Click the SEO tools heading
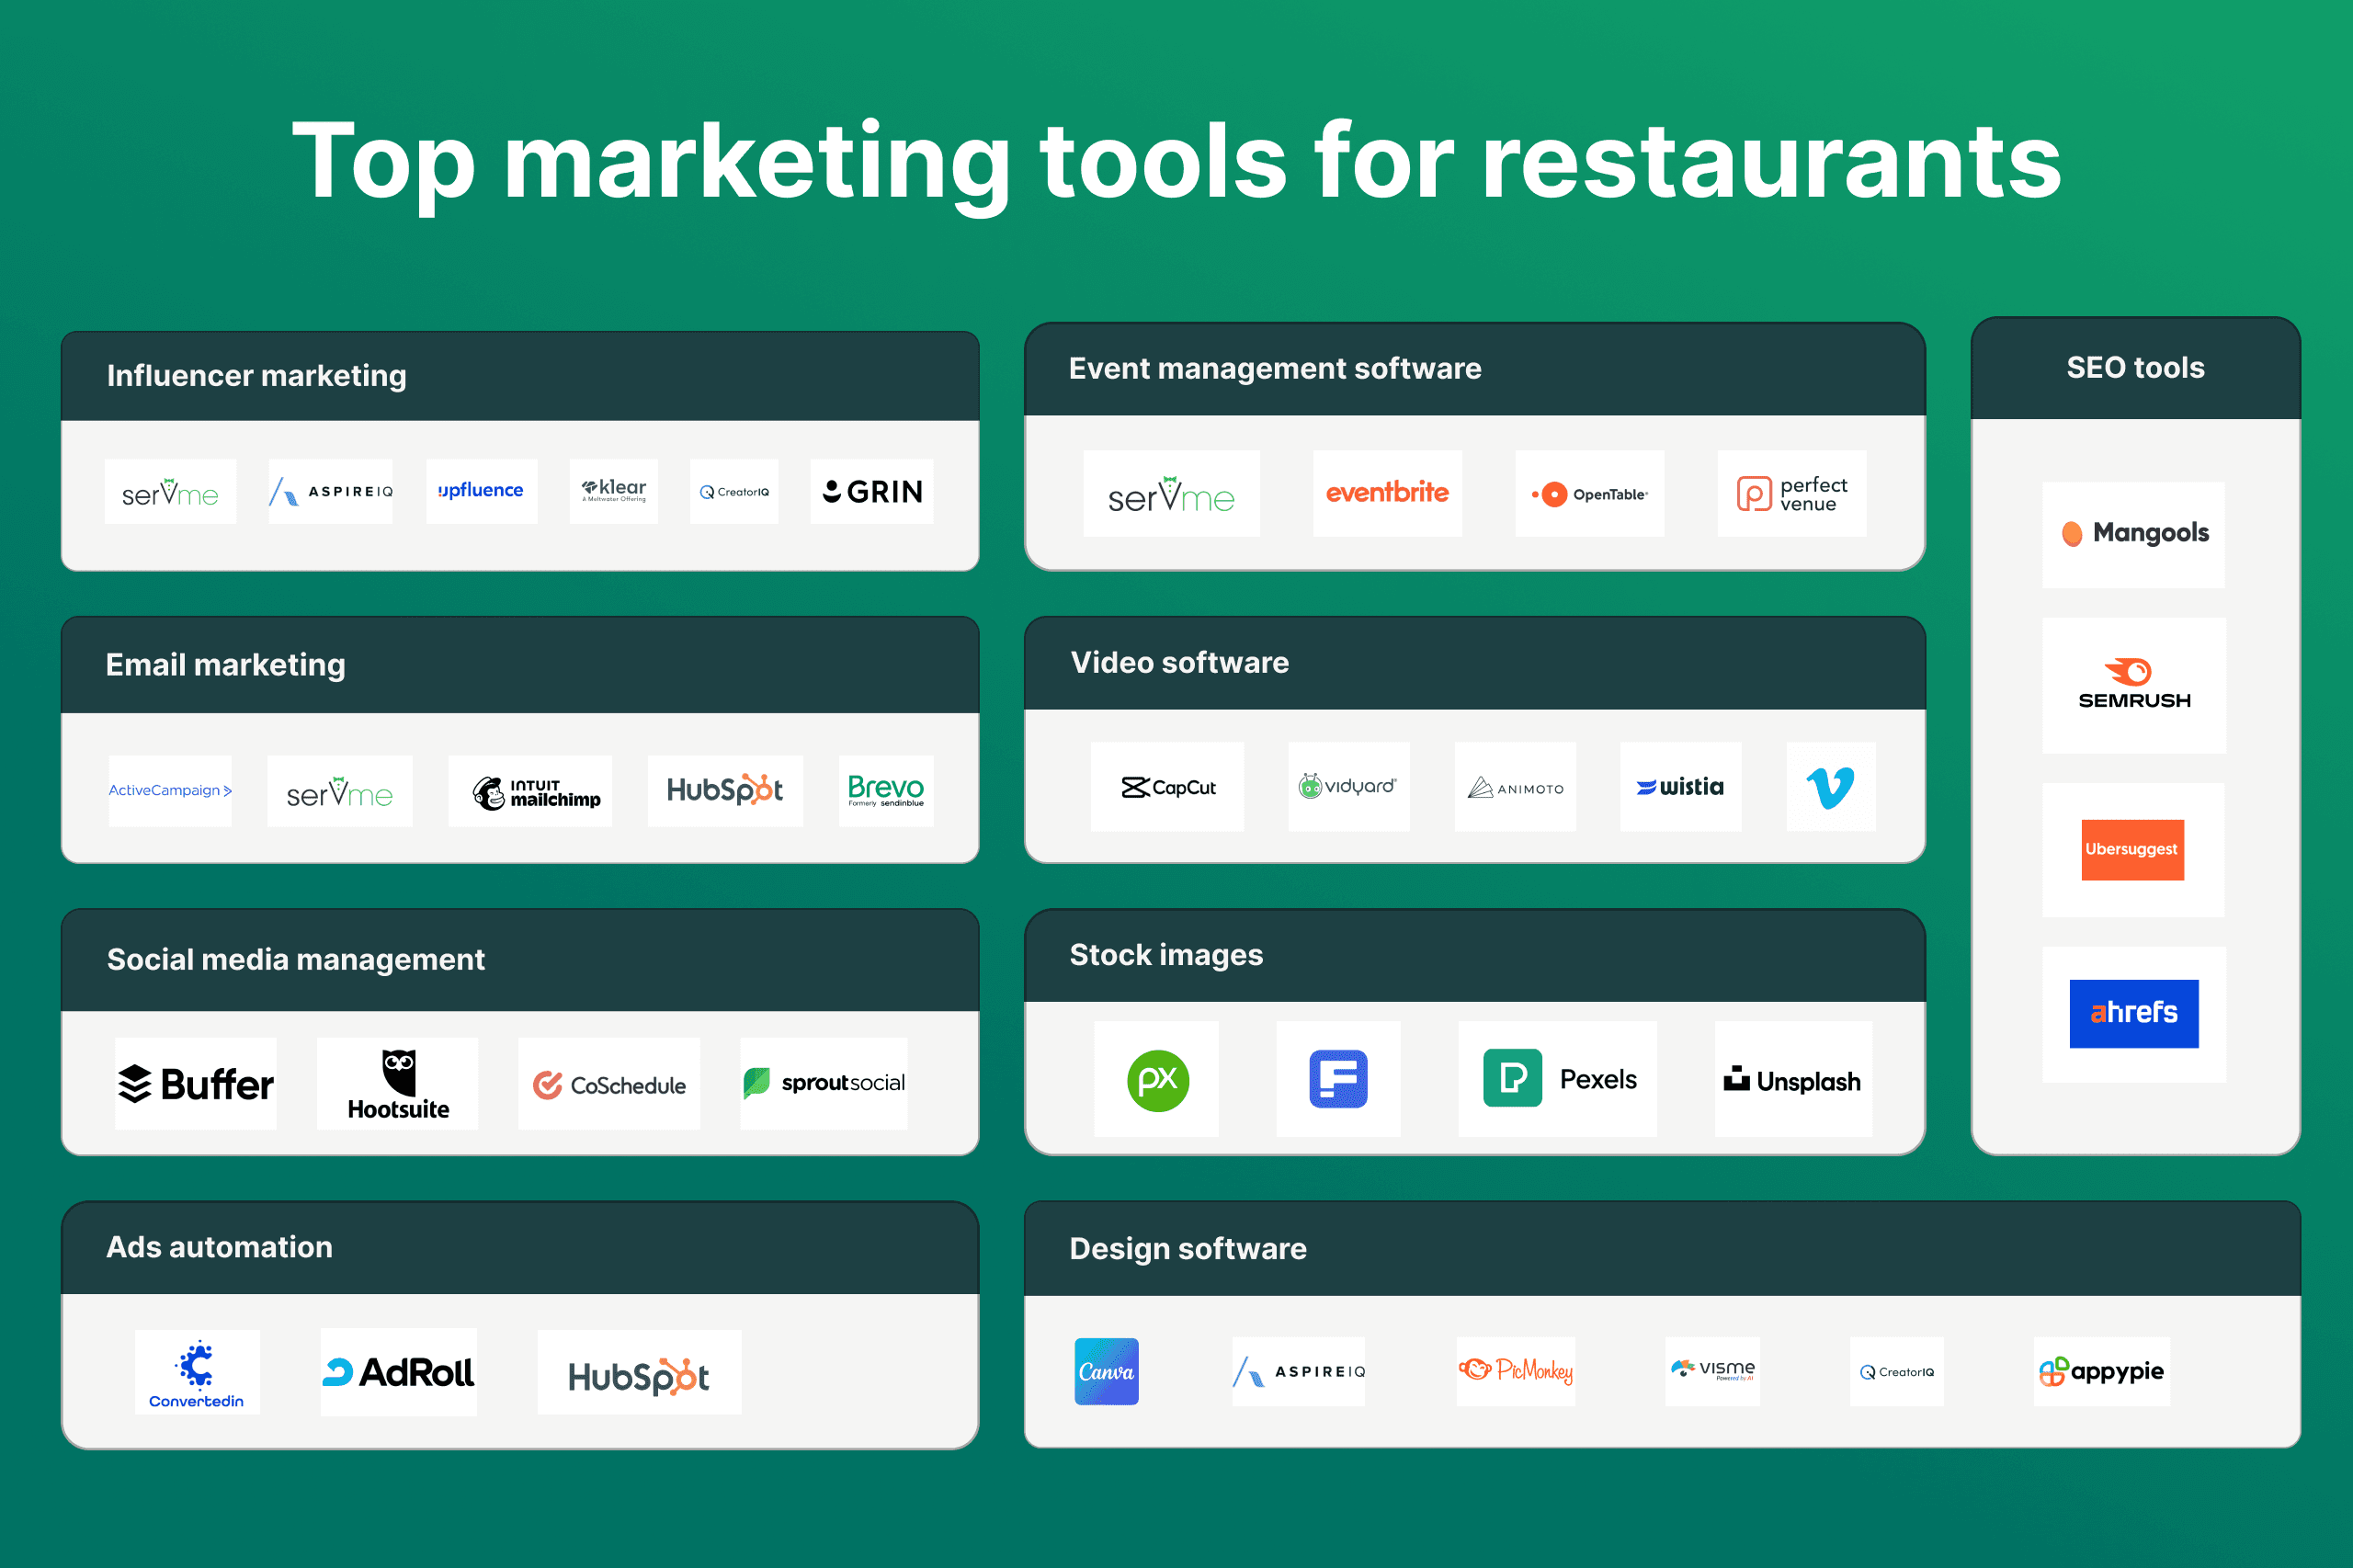The width and height of the screenshot is (2353, 1568). pos(2135,367)
